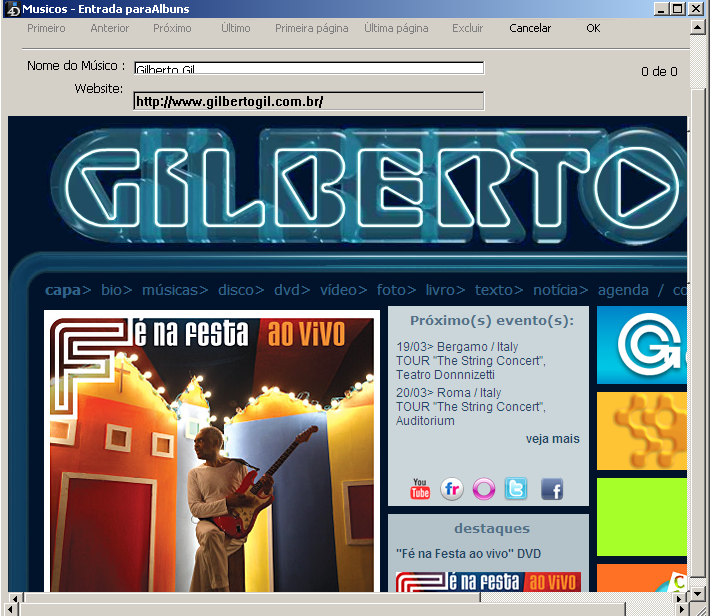Open the pink circle Orkut icon
Image resolution: width=710 pixels, height=616 pixels.
point(484,489)
